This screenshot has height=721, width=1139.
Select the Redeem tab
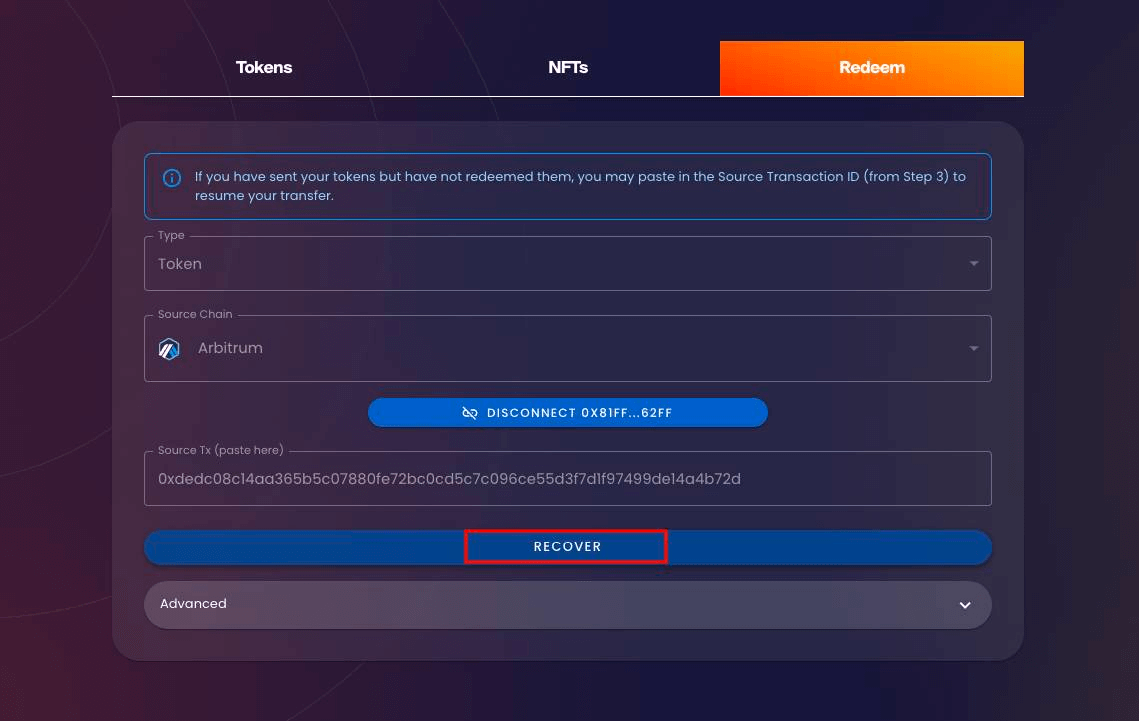pos(871,68)
